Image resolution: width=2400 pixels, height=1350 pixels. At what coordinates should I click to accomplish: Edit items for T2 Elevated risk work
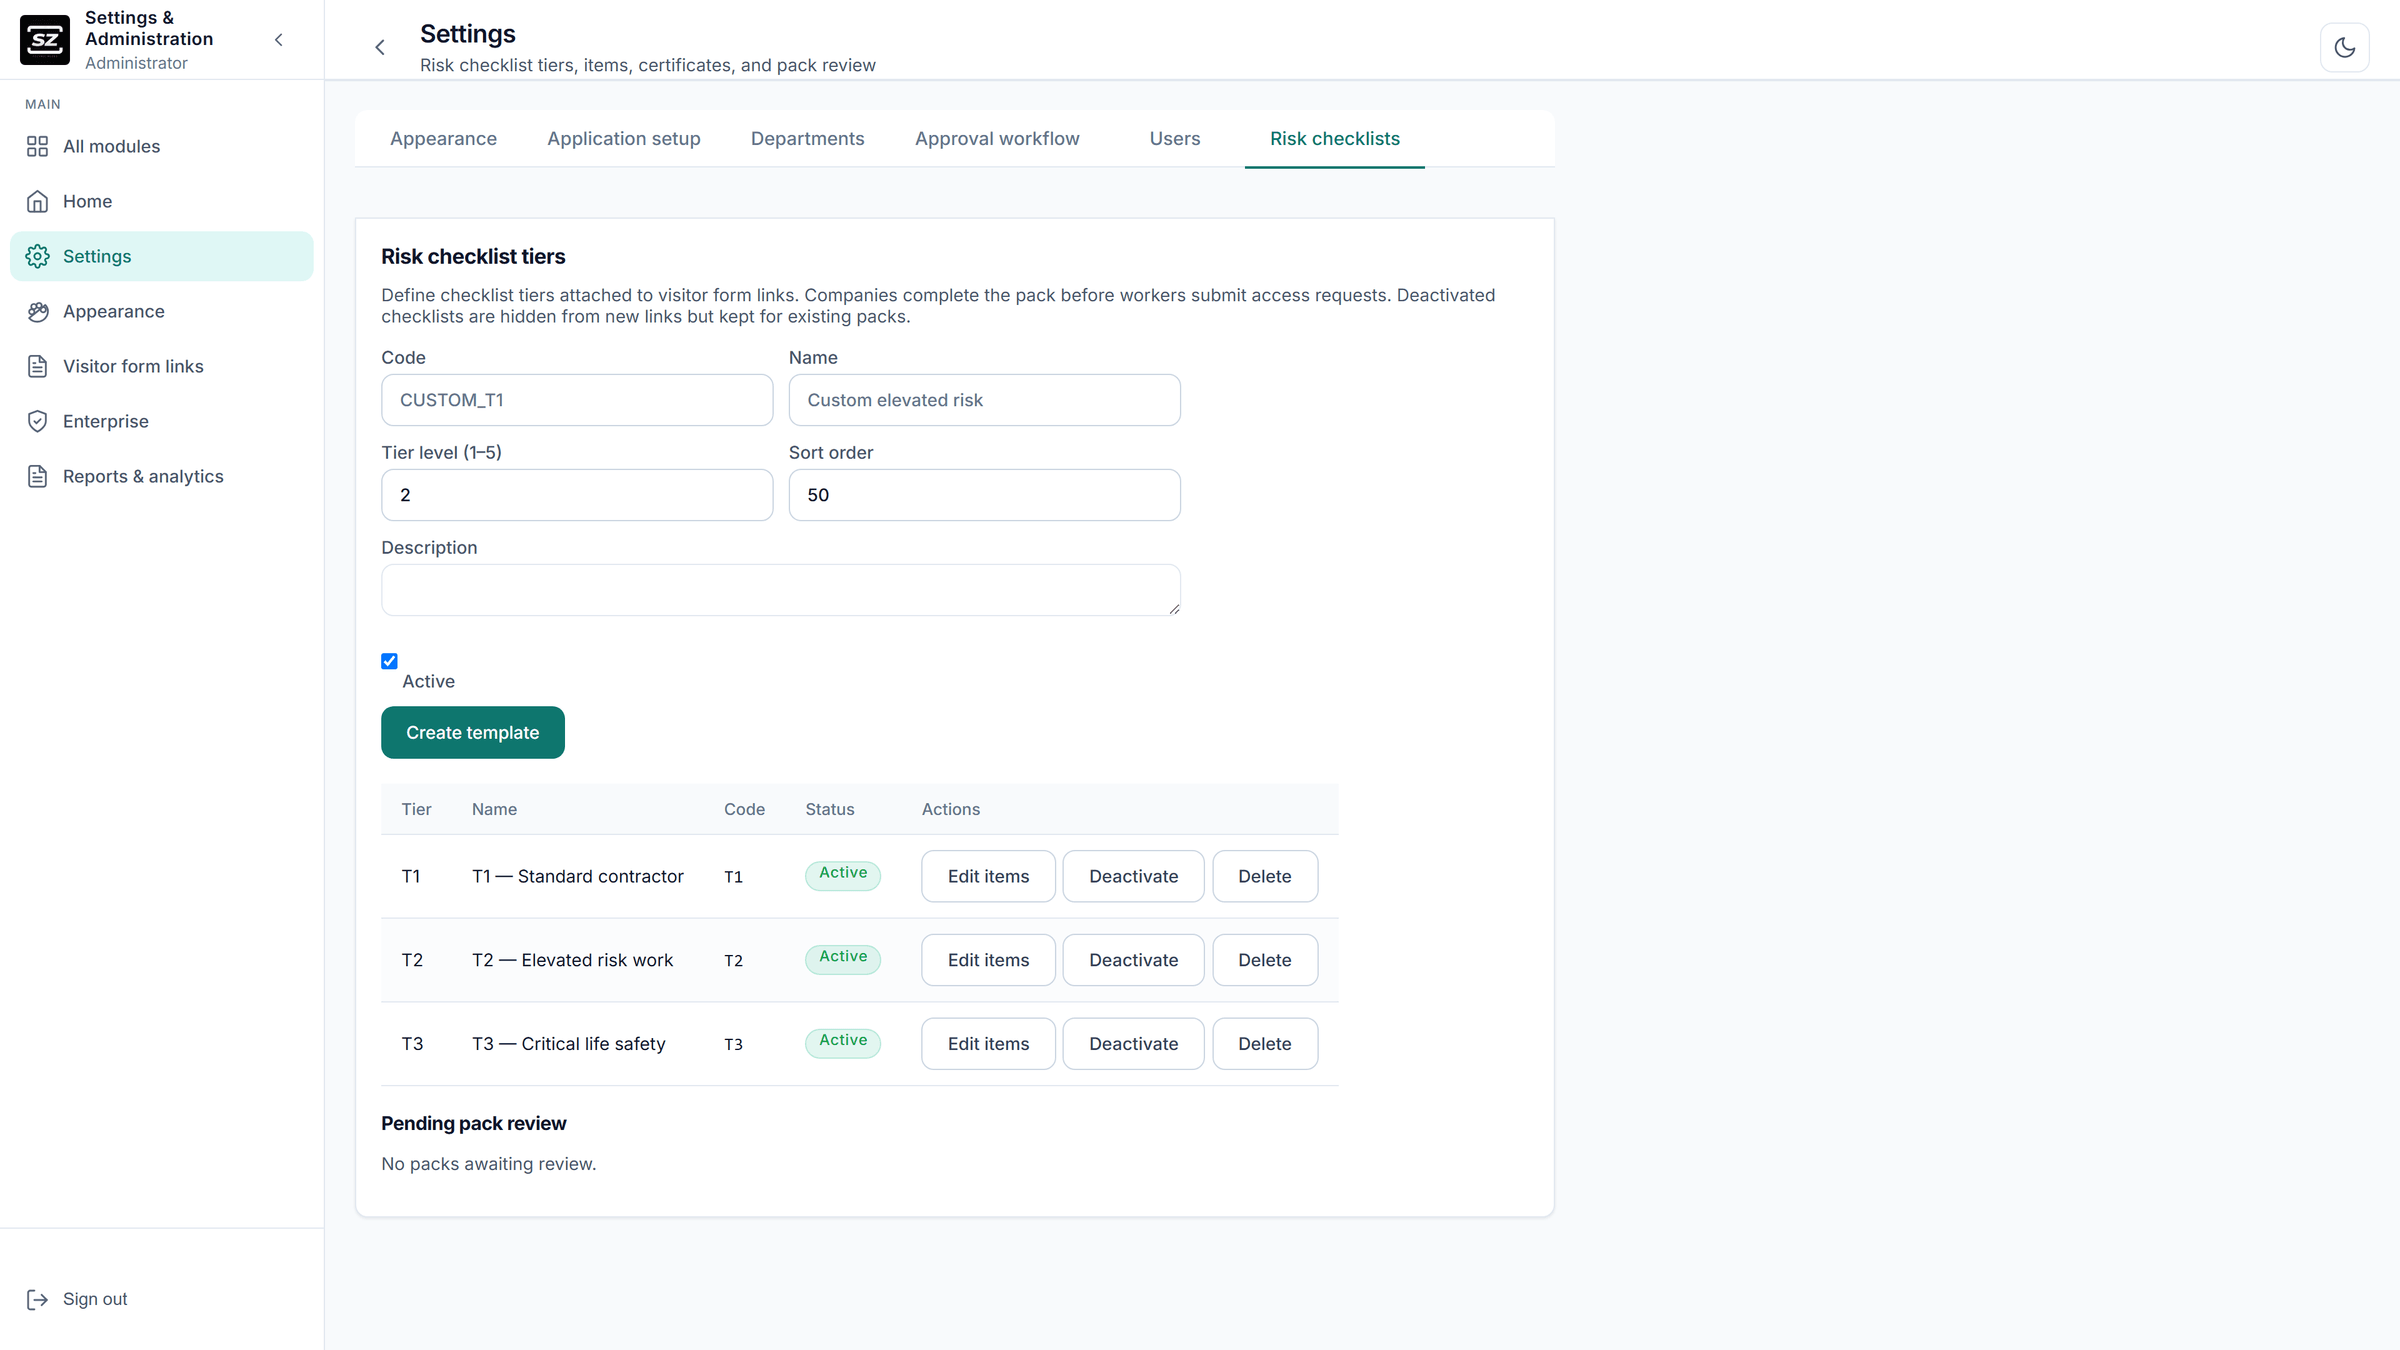click(988, 960)
